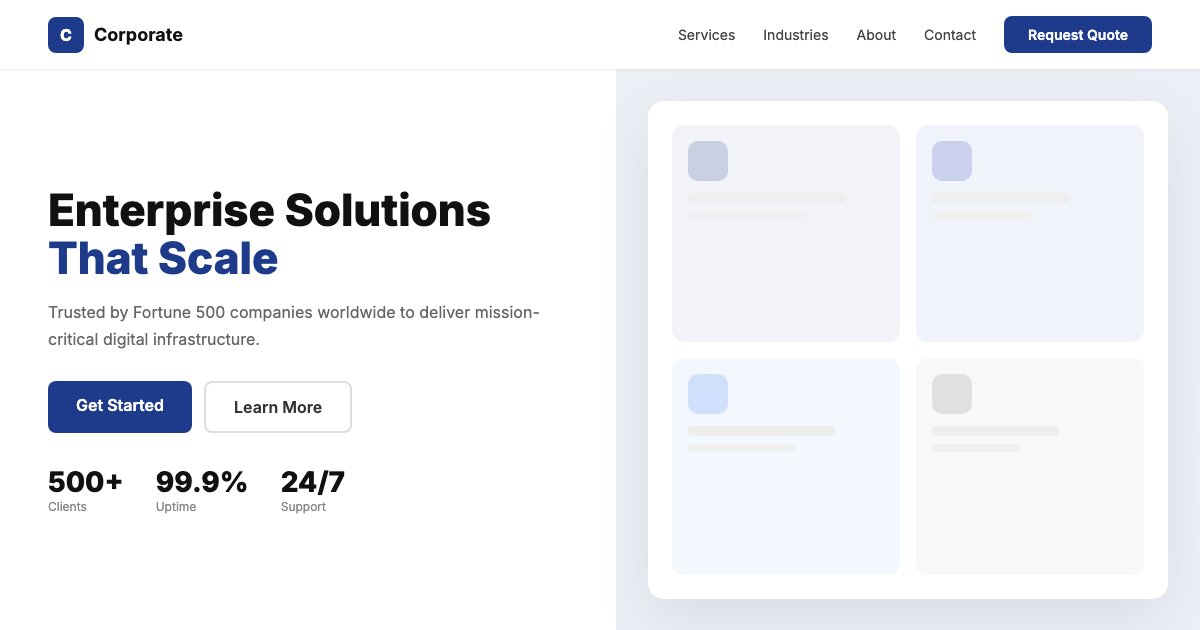Screen dimensions: 1200x630
Task: Select the bottom-right dashboard preview card
Action: (x=1029, y=500)
